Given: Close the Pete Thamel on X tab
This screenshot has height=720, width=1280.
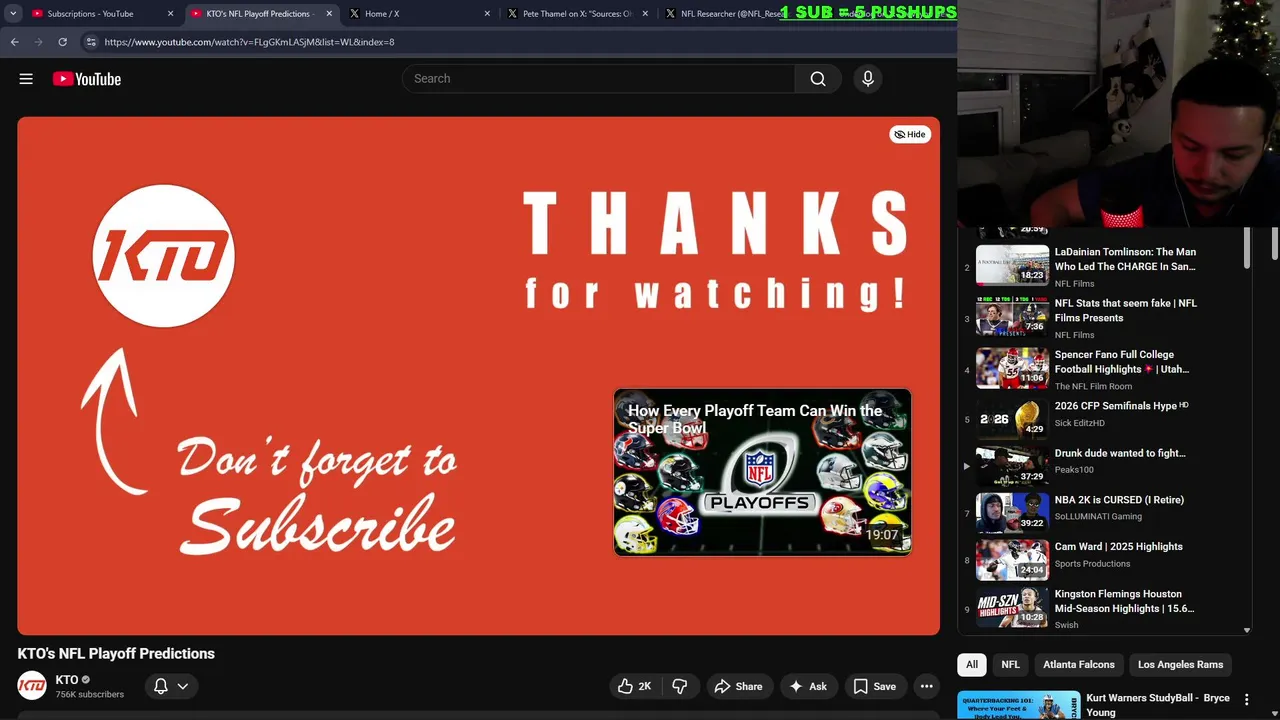Looking at the screenshot, I should [645, 14].
